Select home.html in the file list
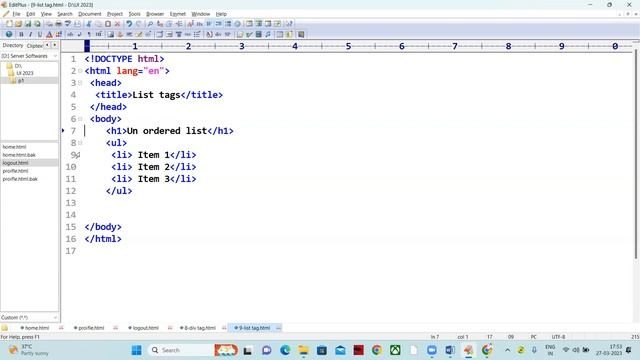 [x=14, y=147]
